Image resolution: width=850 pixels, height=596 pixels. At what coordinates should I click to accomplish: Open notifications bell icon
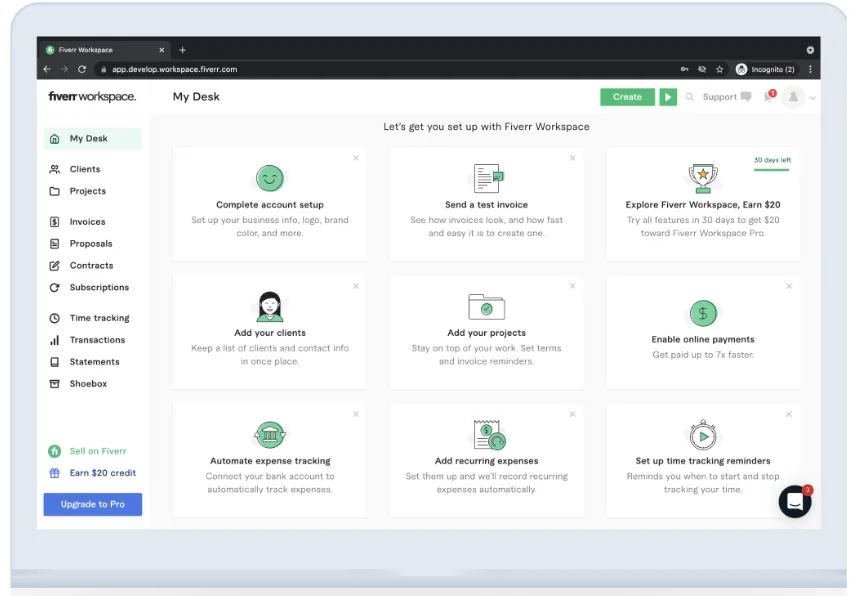769,97
